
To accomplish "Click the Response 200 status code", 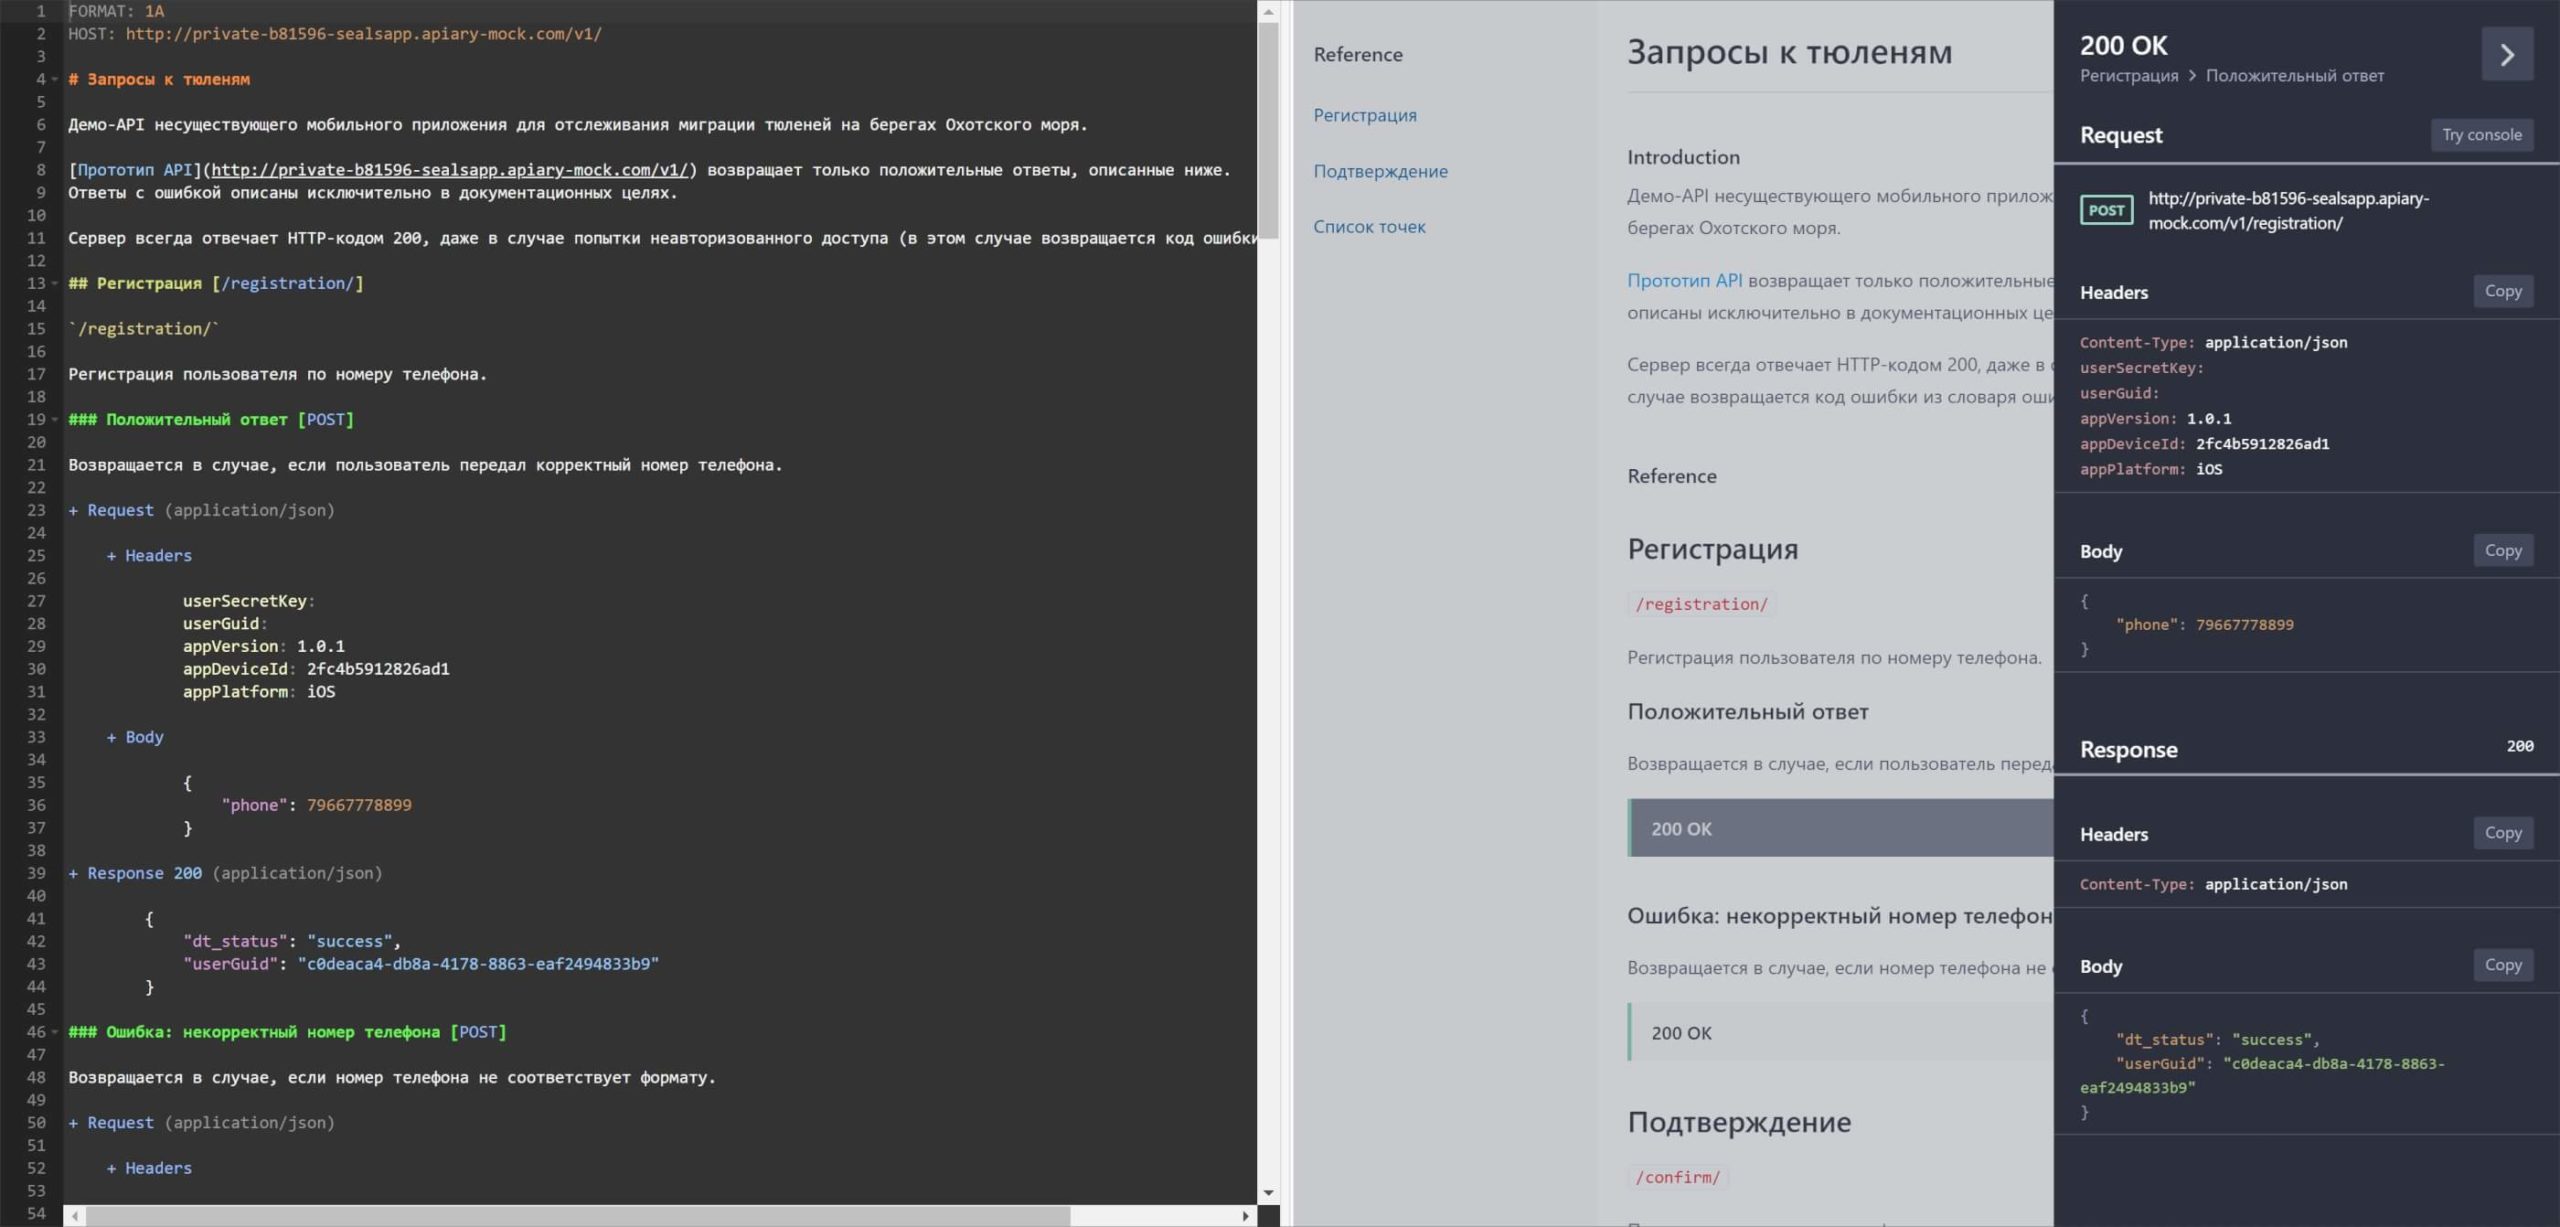I will (2519, 746).
